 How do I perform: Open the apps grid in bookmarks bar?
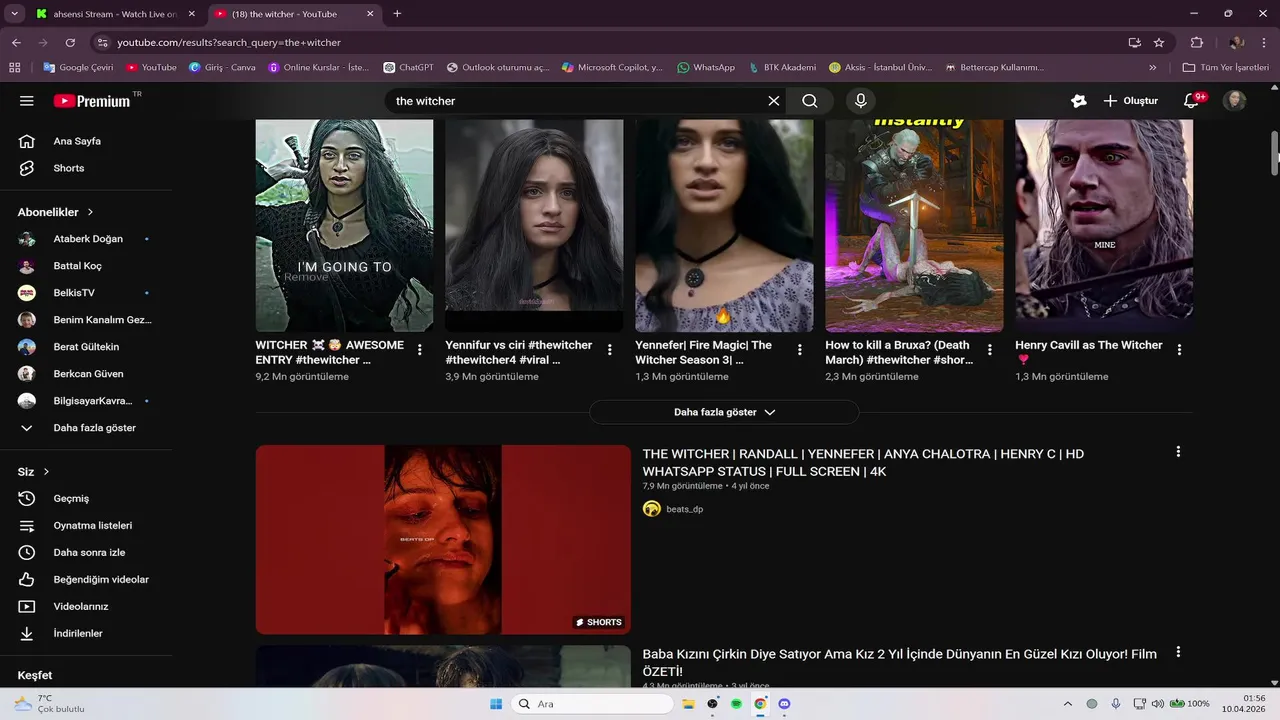[14, 68]
